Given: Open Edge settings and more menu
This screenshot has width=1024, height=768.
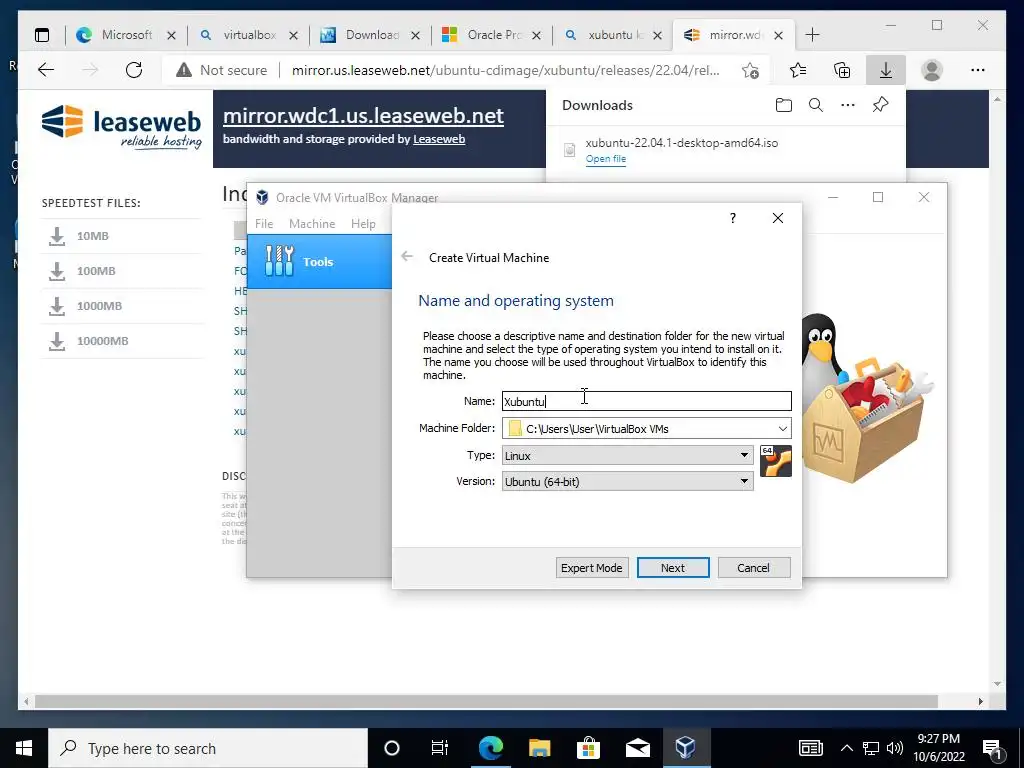Looking at the screenshot, I should click(978, 70).
